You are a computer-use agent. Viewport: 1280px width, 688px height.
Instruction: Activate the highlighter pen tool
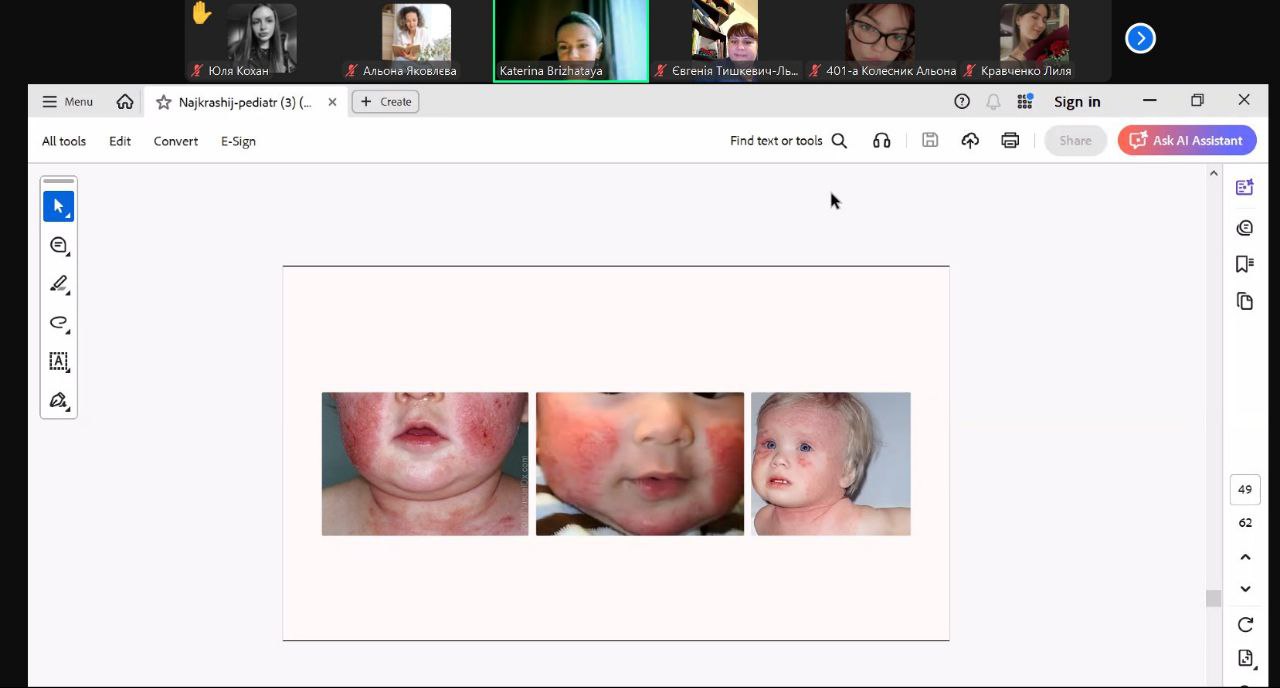click(58, 284)
